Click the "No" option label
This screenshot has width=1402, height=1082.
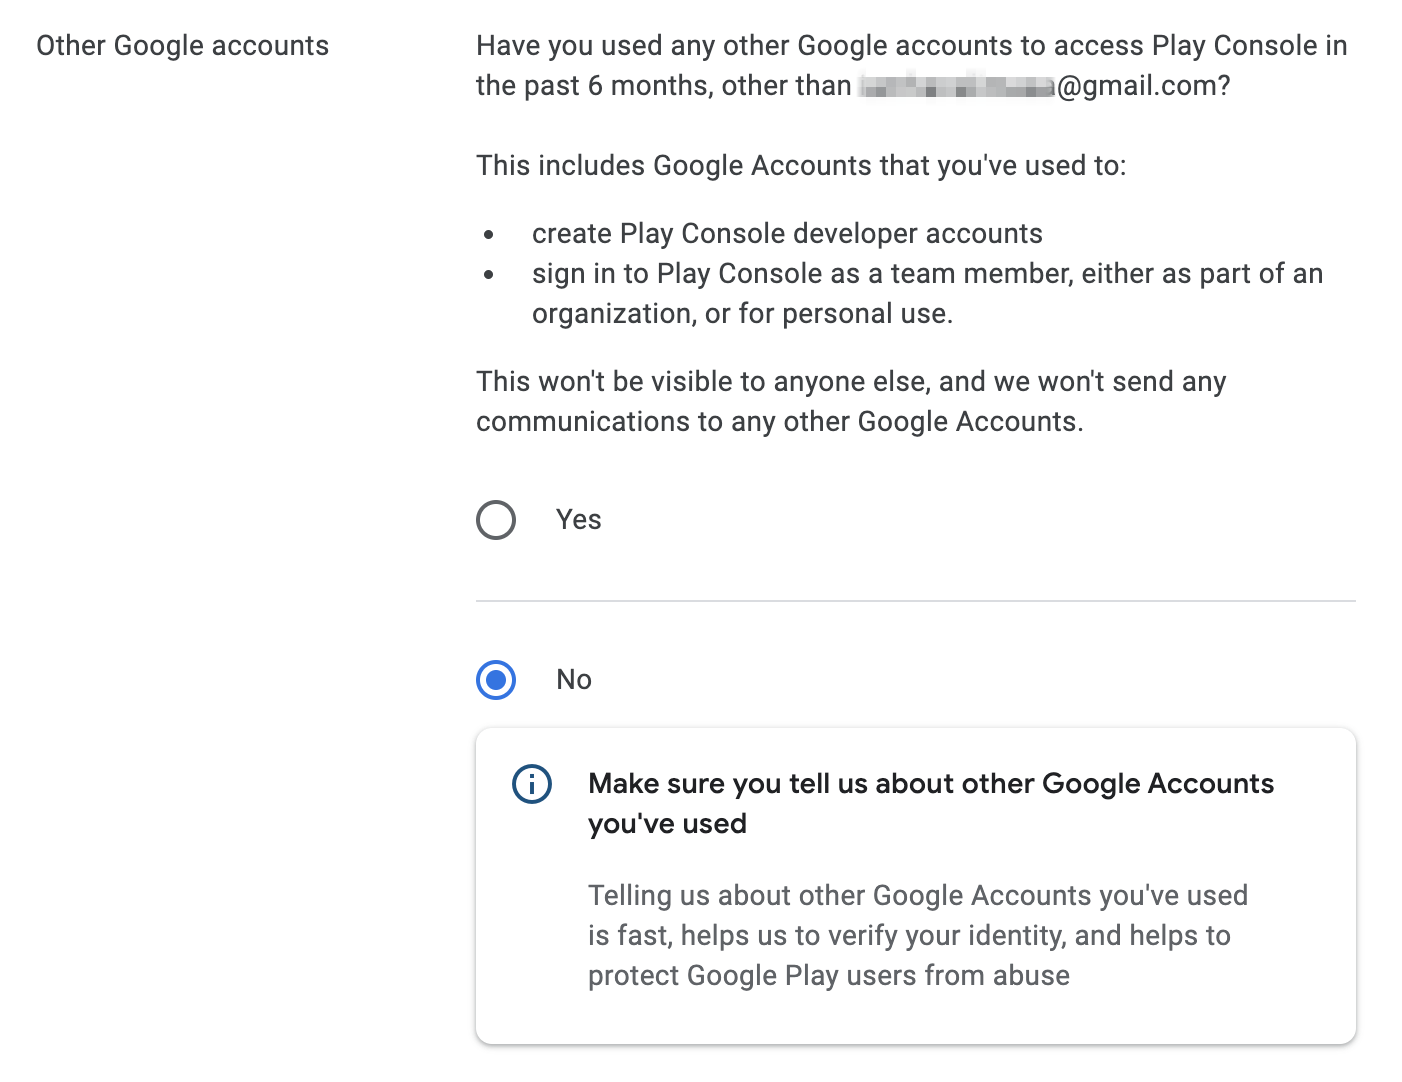point(574,680)
